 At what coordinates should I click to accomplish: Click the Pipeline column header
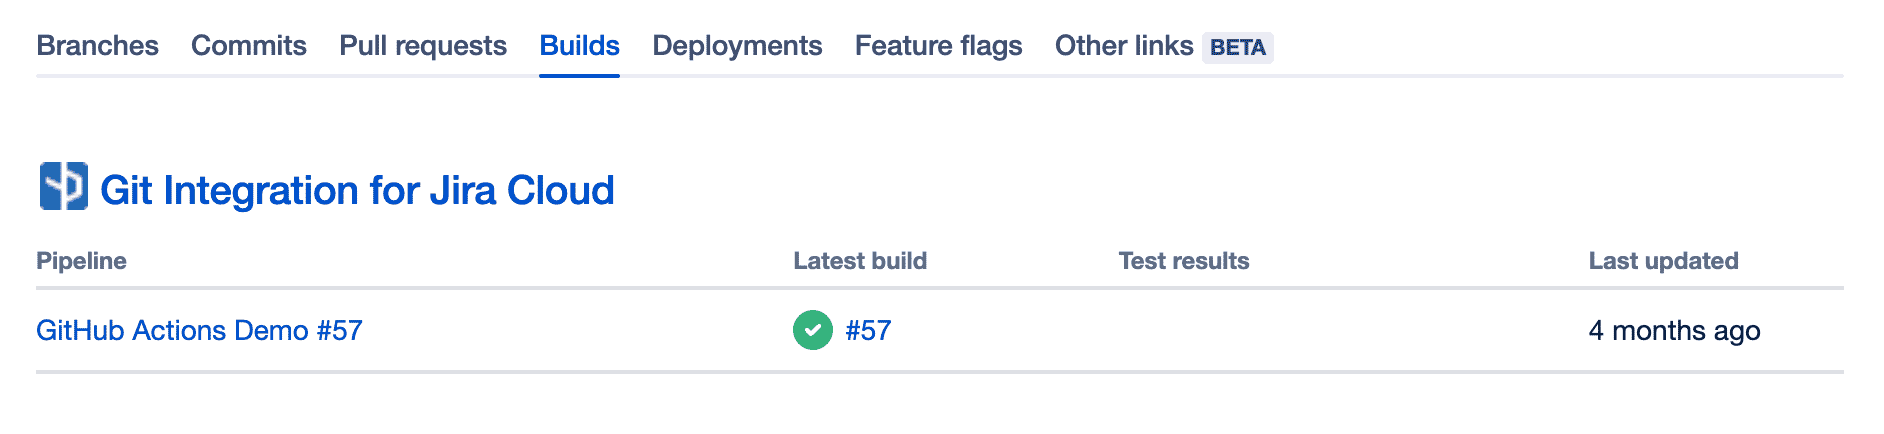pos(81,261)
